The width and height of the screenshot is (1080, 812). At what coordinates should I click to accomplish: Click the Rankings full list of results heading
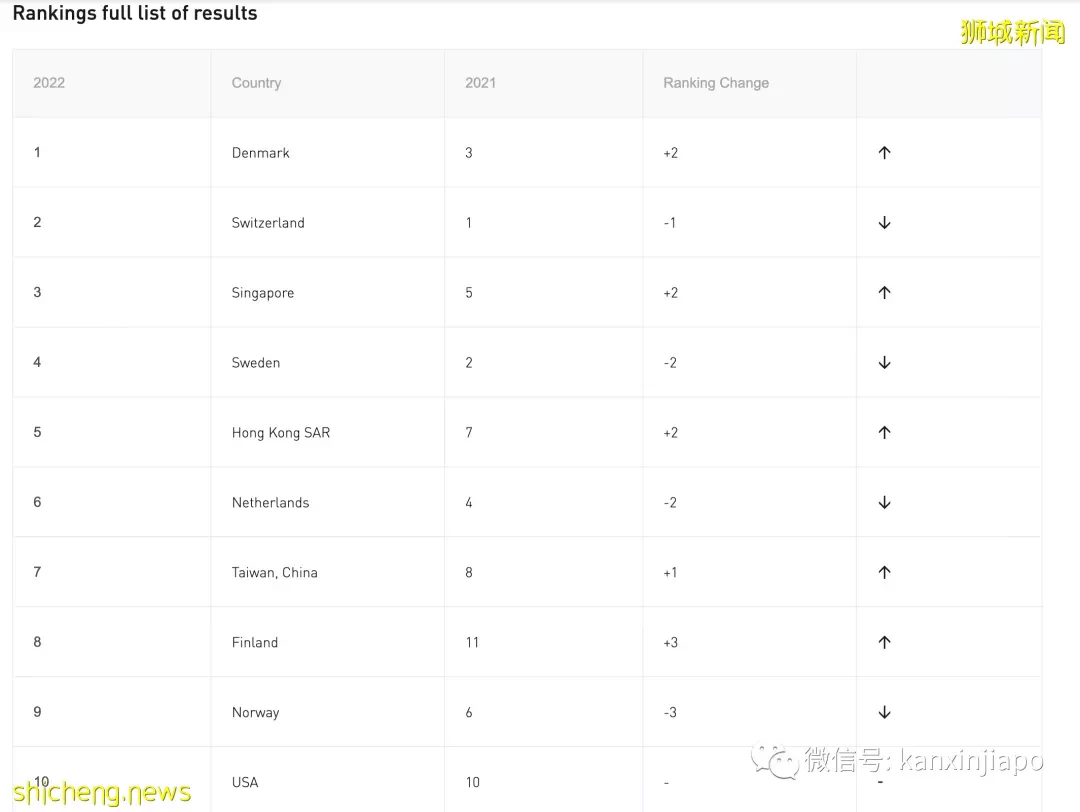pos(135,13)
